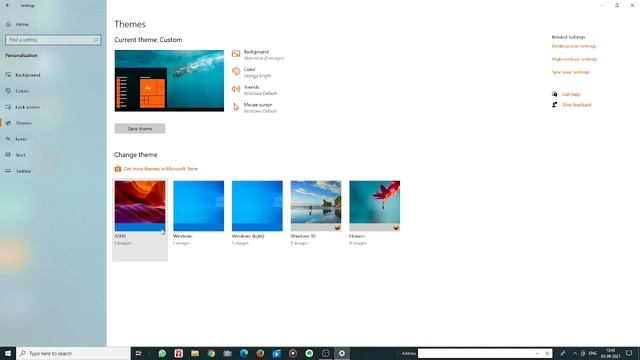Image resolution: width=640 pixels, height=360 pixels.
Task: Click the Get help chat icon
Action: [x=555, y=94]
